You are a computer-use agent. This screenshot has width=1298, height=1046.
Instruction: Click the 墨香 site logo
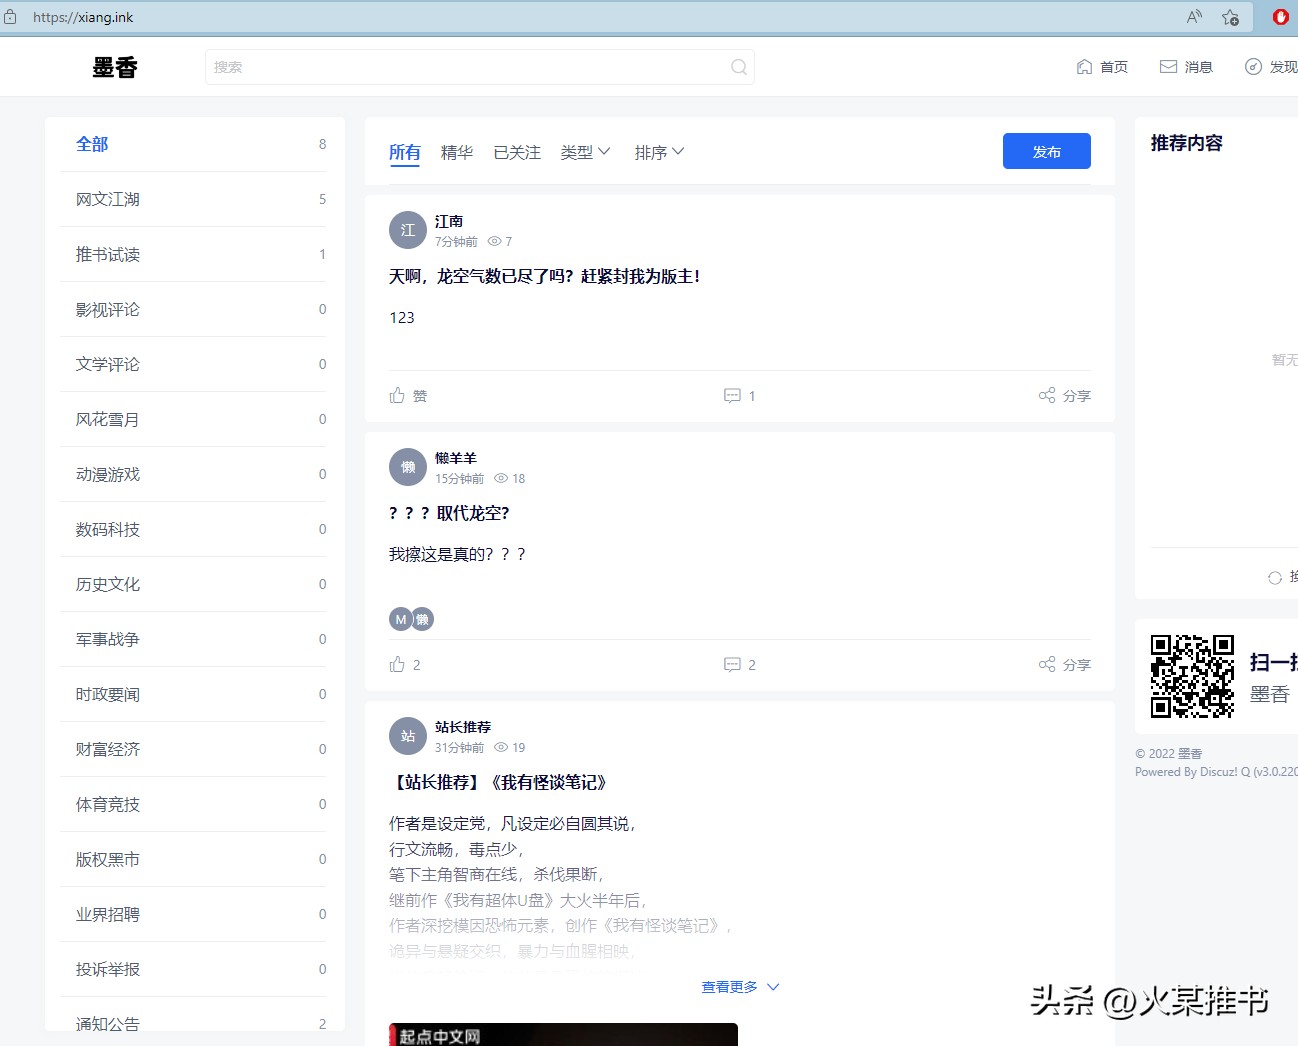point(114,66)
